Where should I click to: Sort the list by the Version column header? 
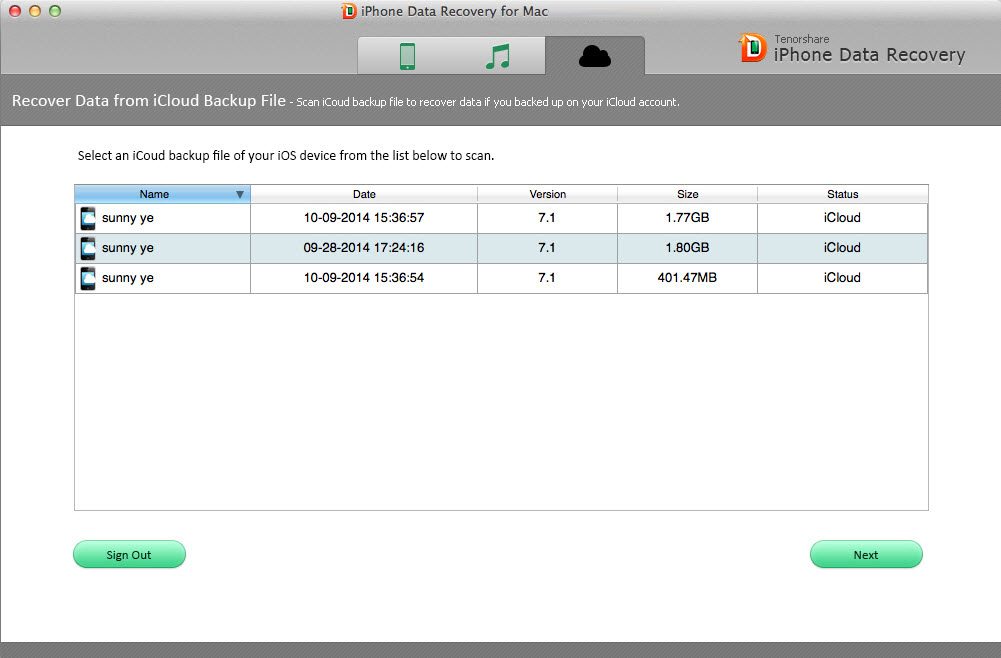548,194
